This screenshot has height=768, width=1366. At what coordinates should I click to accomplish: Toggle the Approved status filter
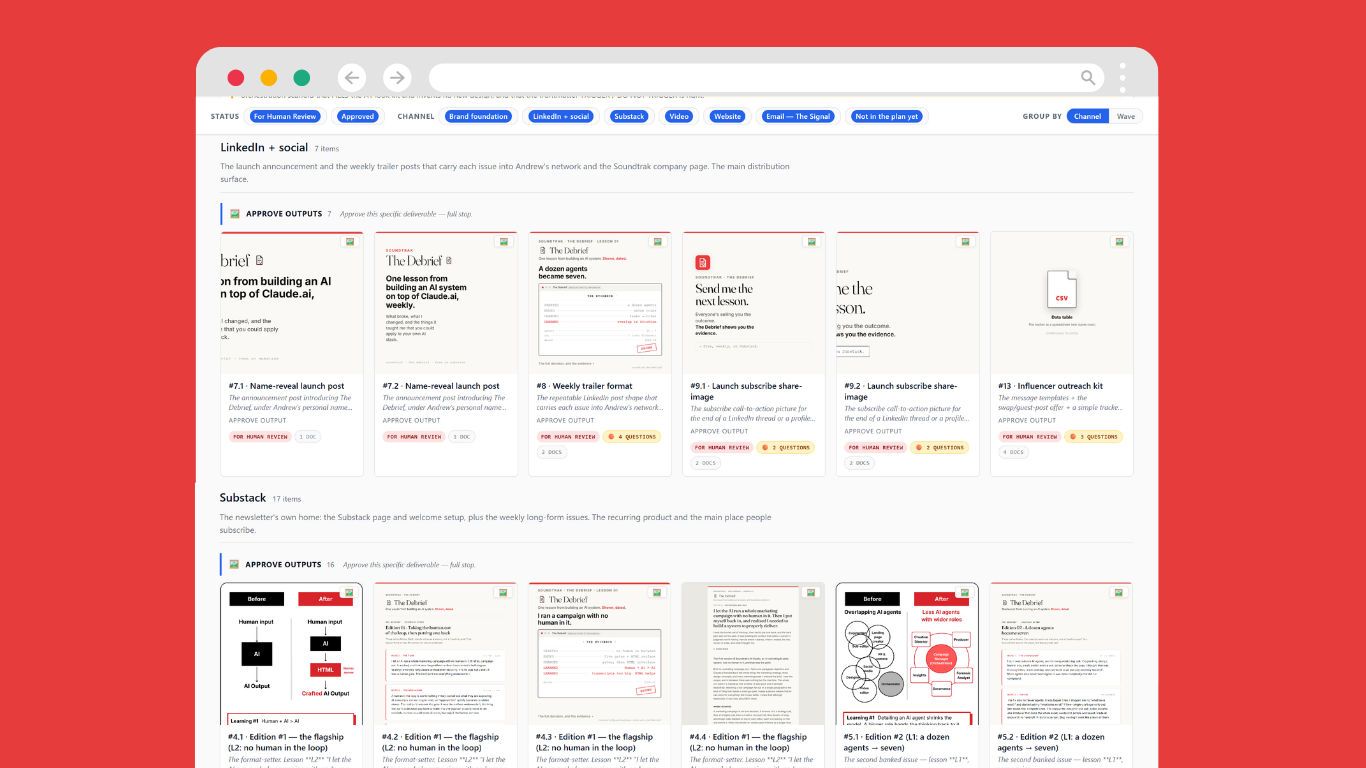tap(358, 116)
